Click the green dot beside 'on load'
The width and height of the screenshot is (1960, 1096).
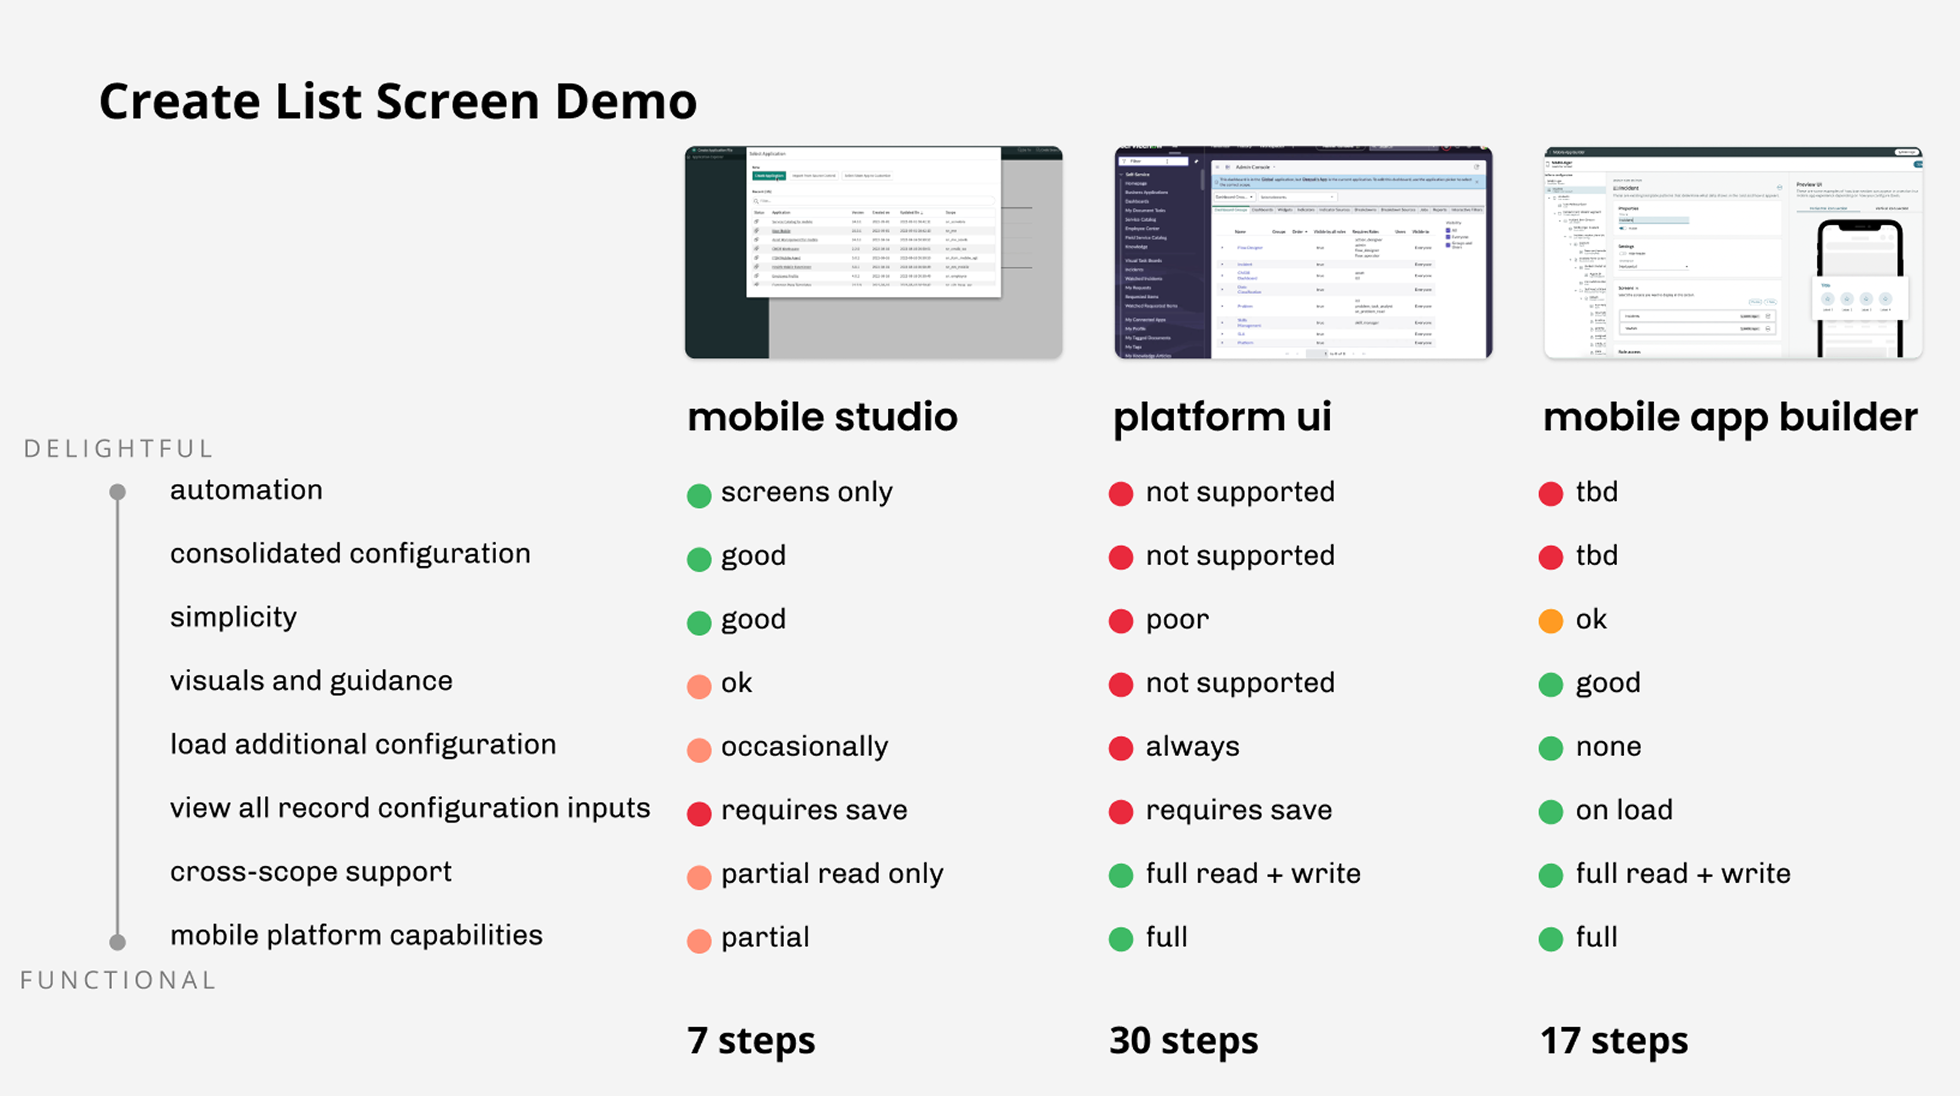(1551, 812)
